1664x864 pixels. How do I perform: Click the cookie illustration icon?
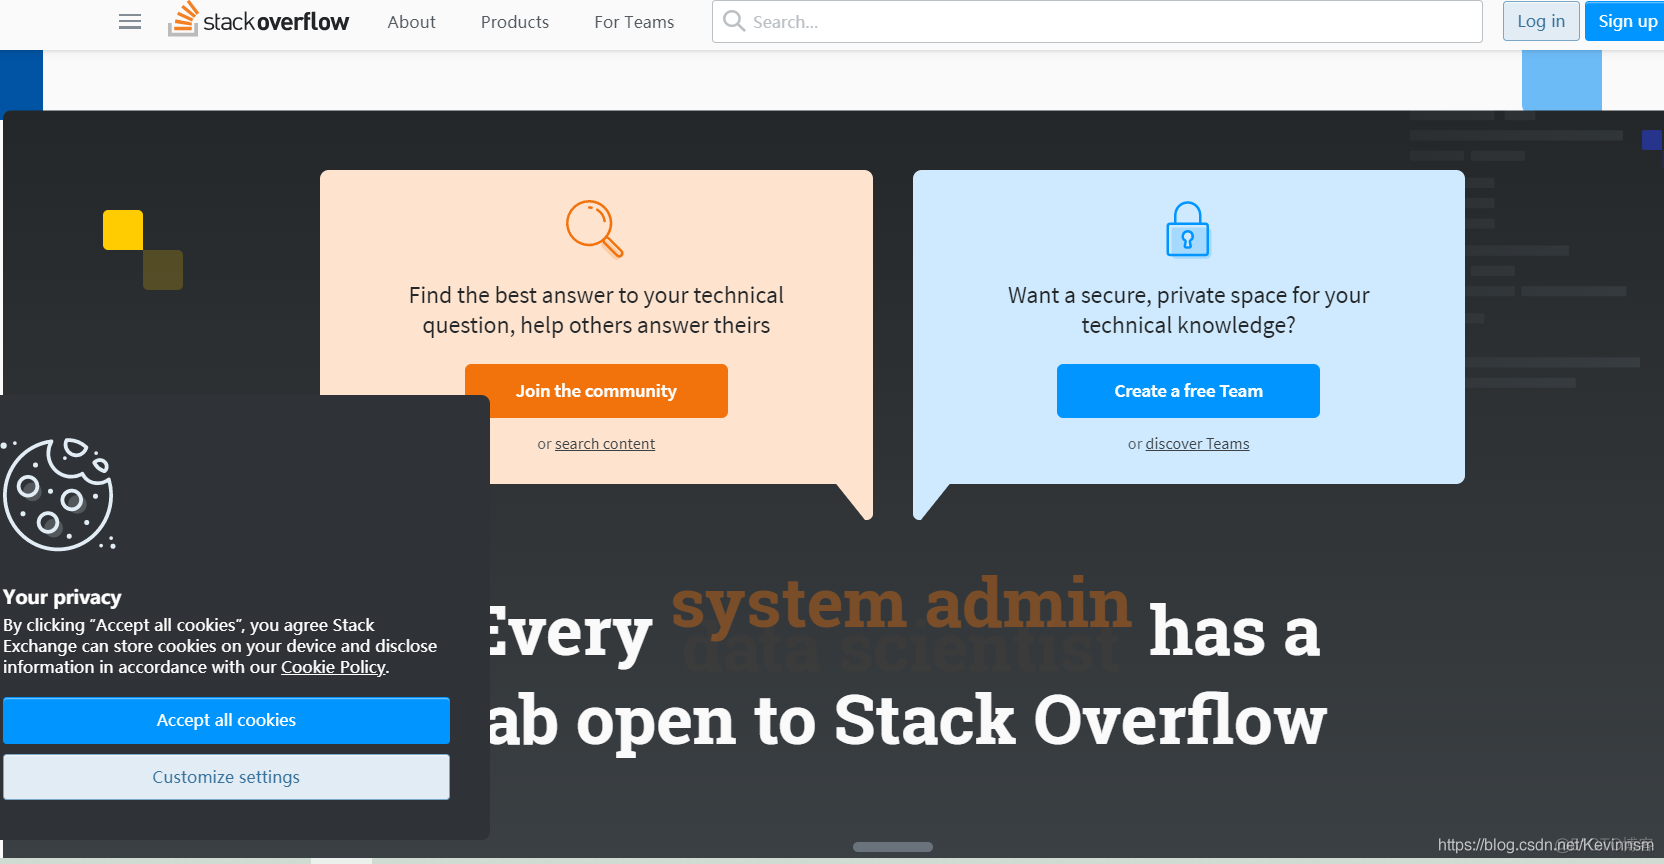point(59,494)
